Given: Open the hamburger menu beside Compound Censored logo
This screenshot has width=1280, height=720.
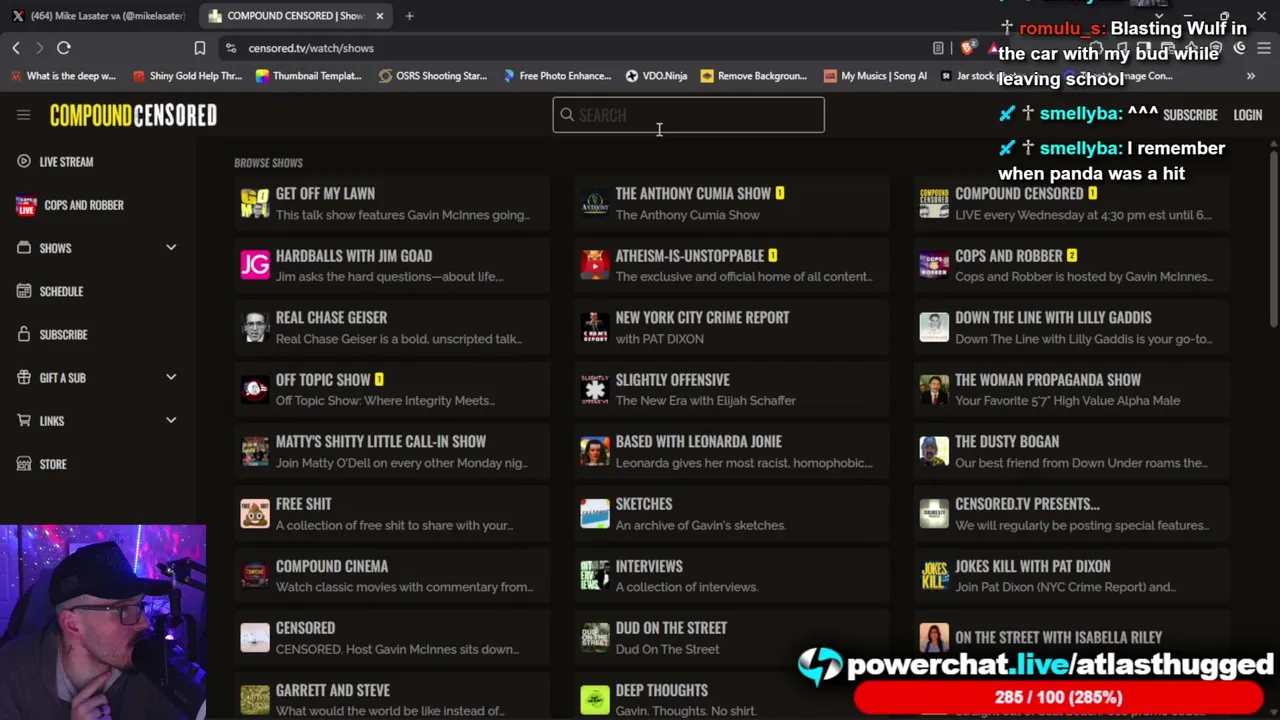Looking at the screenshot, I should [23, 115].
